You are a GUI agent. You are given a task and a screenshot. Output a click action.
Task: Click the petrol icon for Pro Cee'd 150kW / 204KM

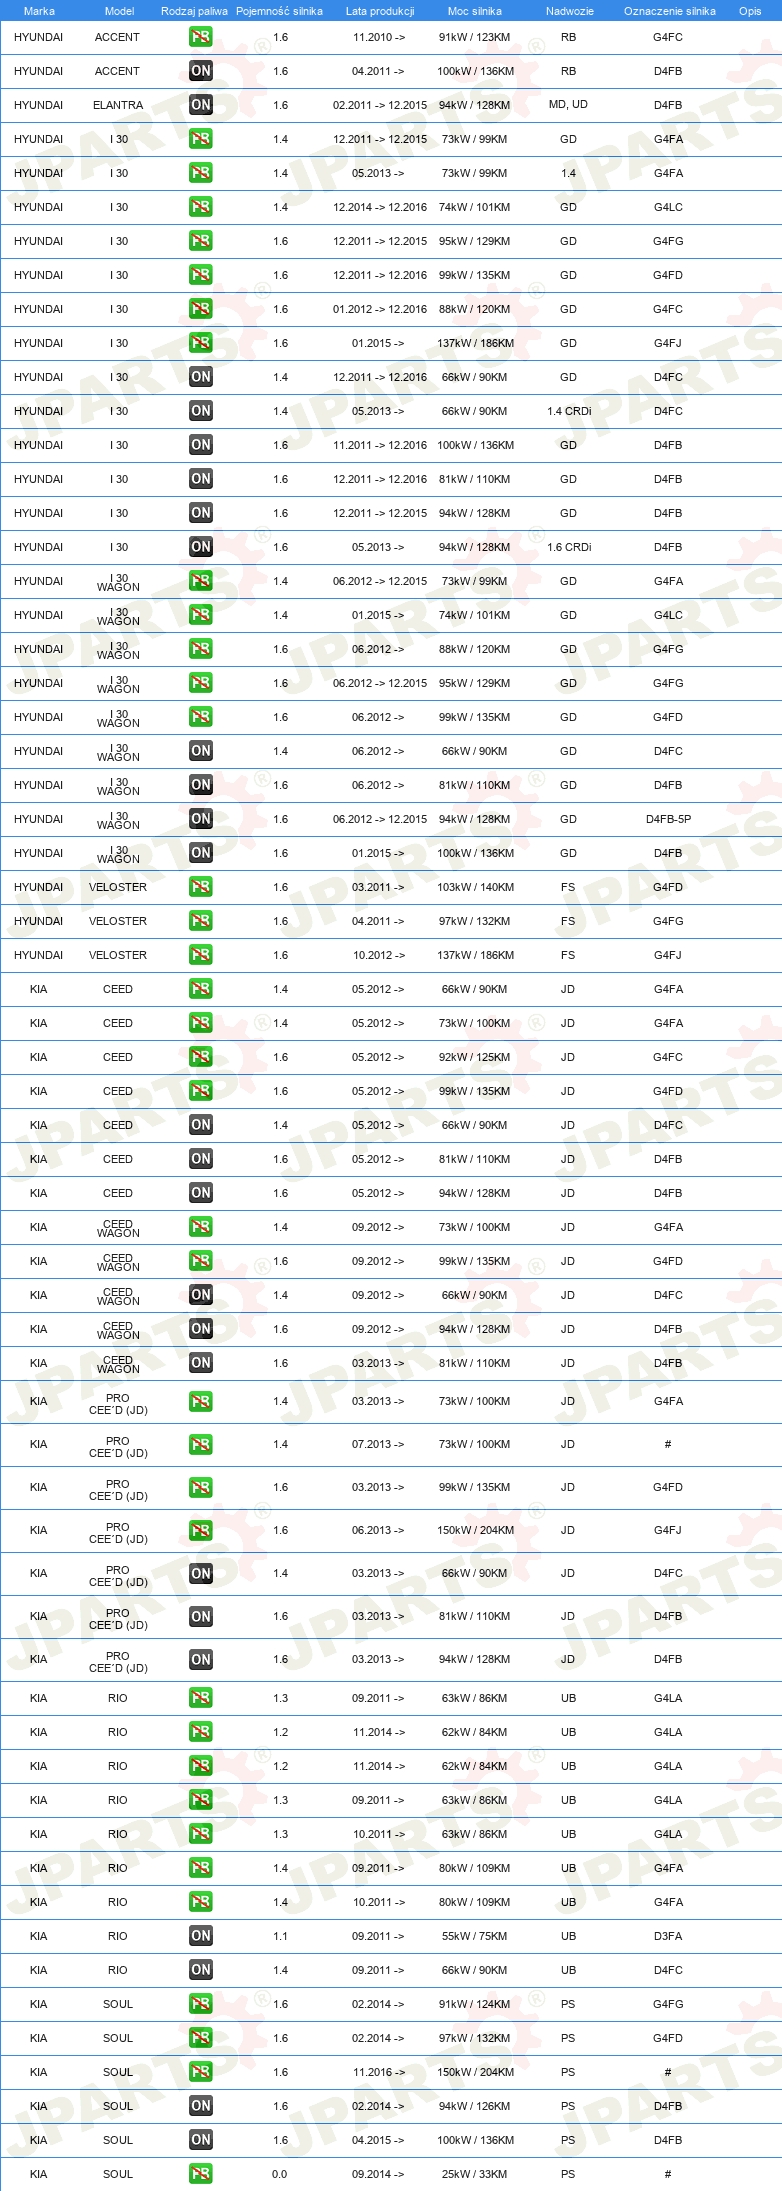pos(200,1530)
